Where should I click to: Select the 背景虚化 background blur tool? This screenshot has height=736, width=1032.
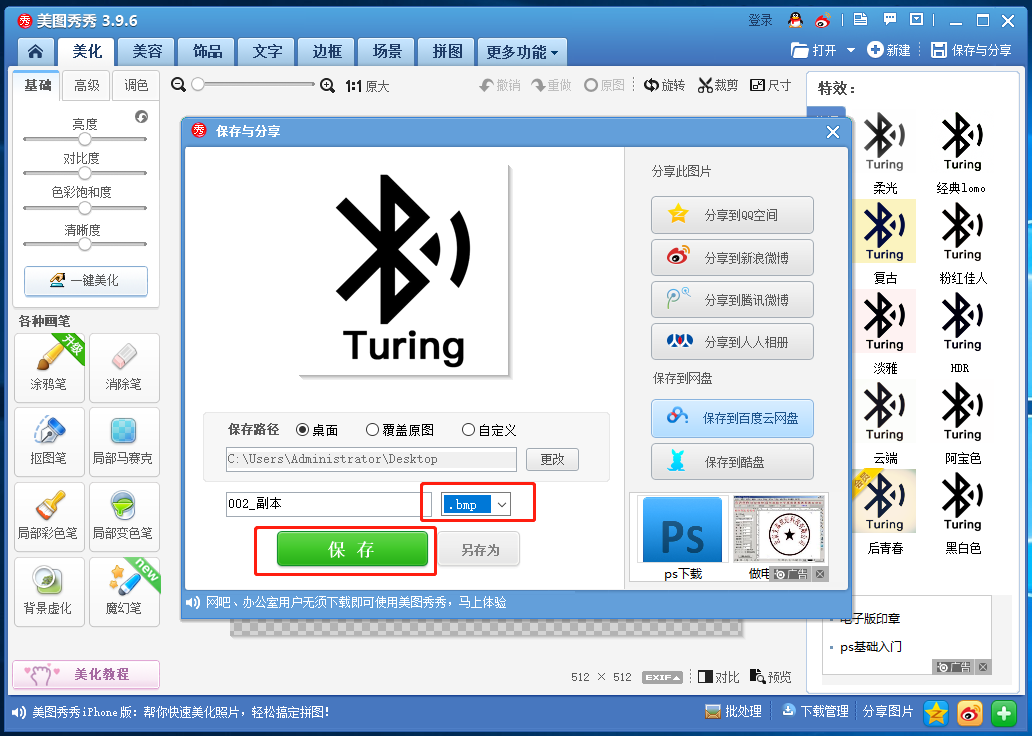[x=49, y=592]
